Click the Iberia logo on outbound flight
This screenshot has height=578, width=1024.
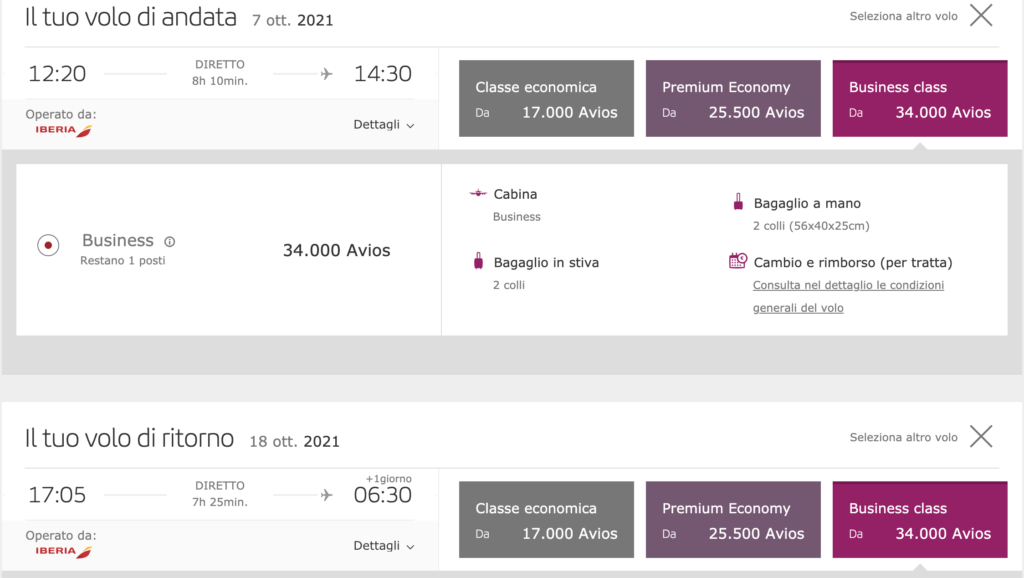[x=62, y=131]
